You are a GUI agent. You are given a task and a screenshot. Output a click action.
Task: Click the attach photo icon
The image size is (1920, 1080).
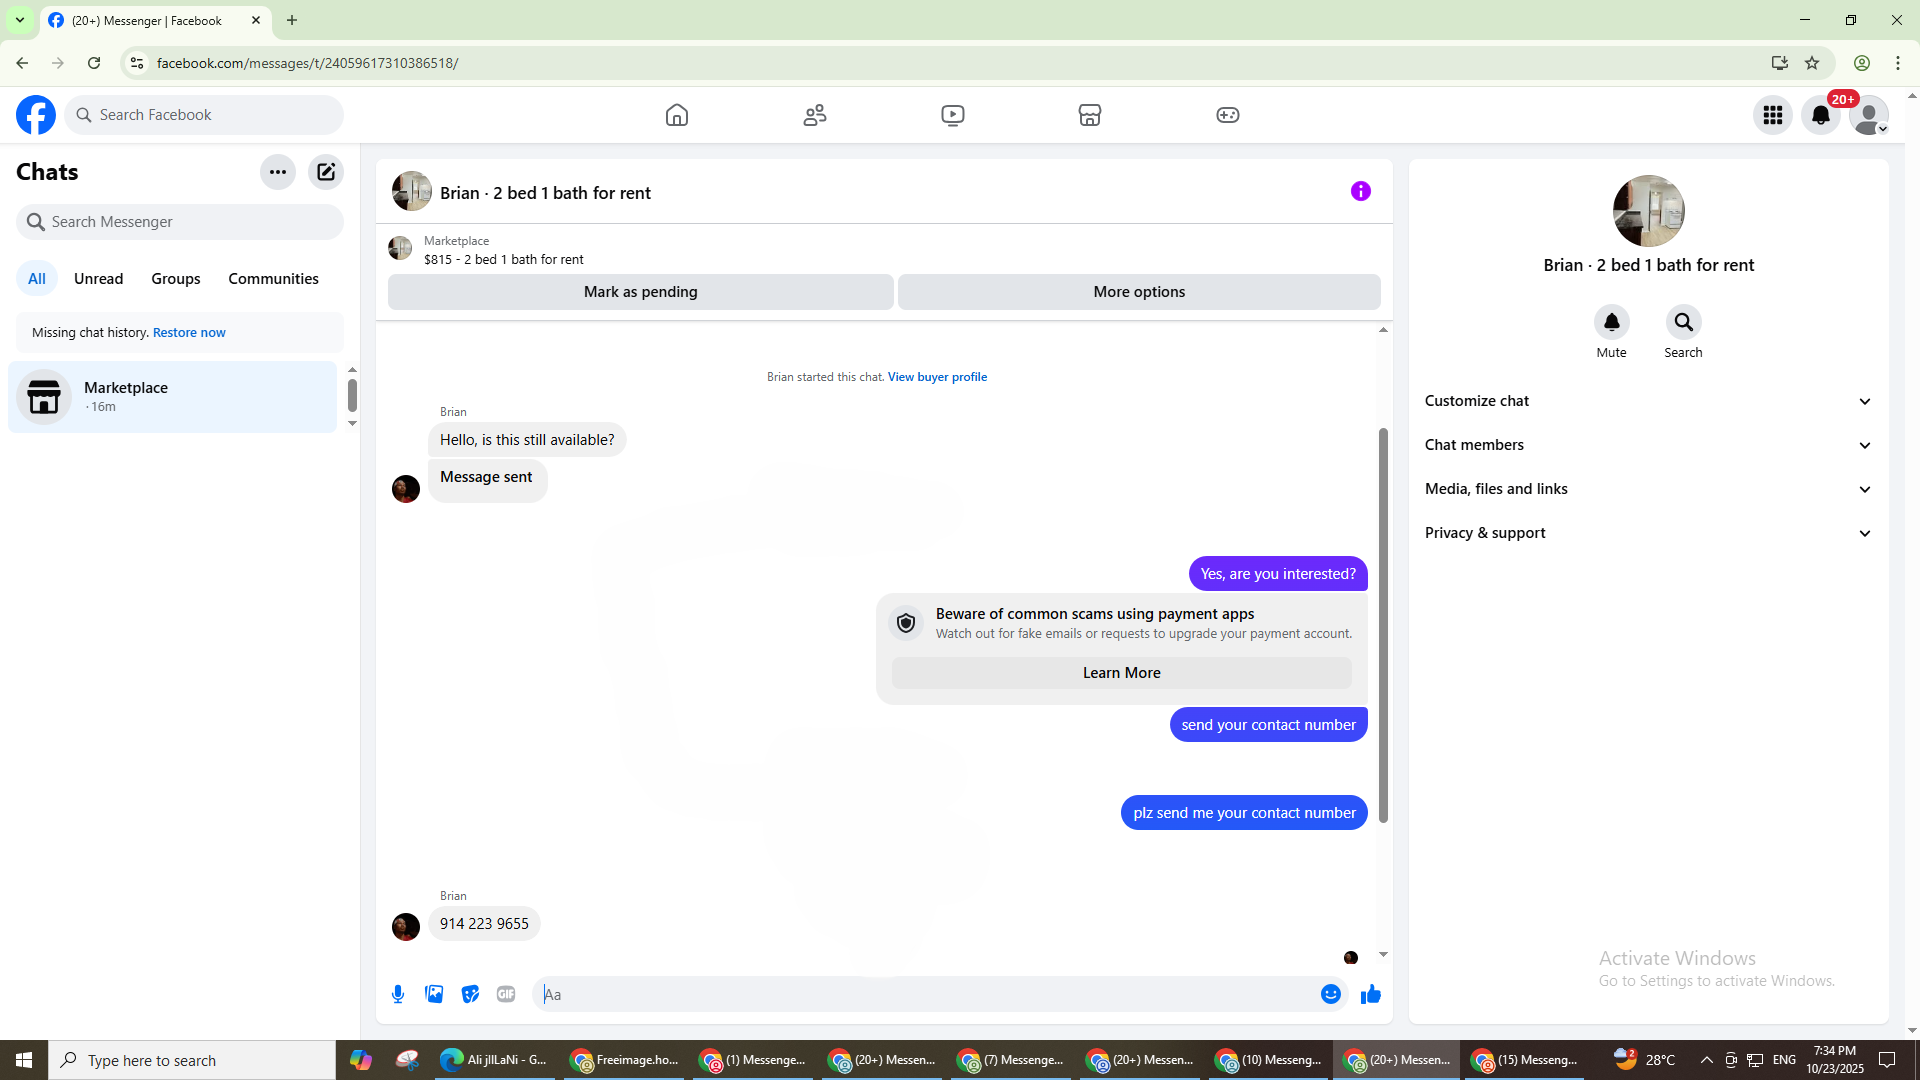click(x=434, y=994)
